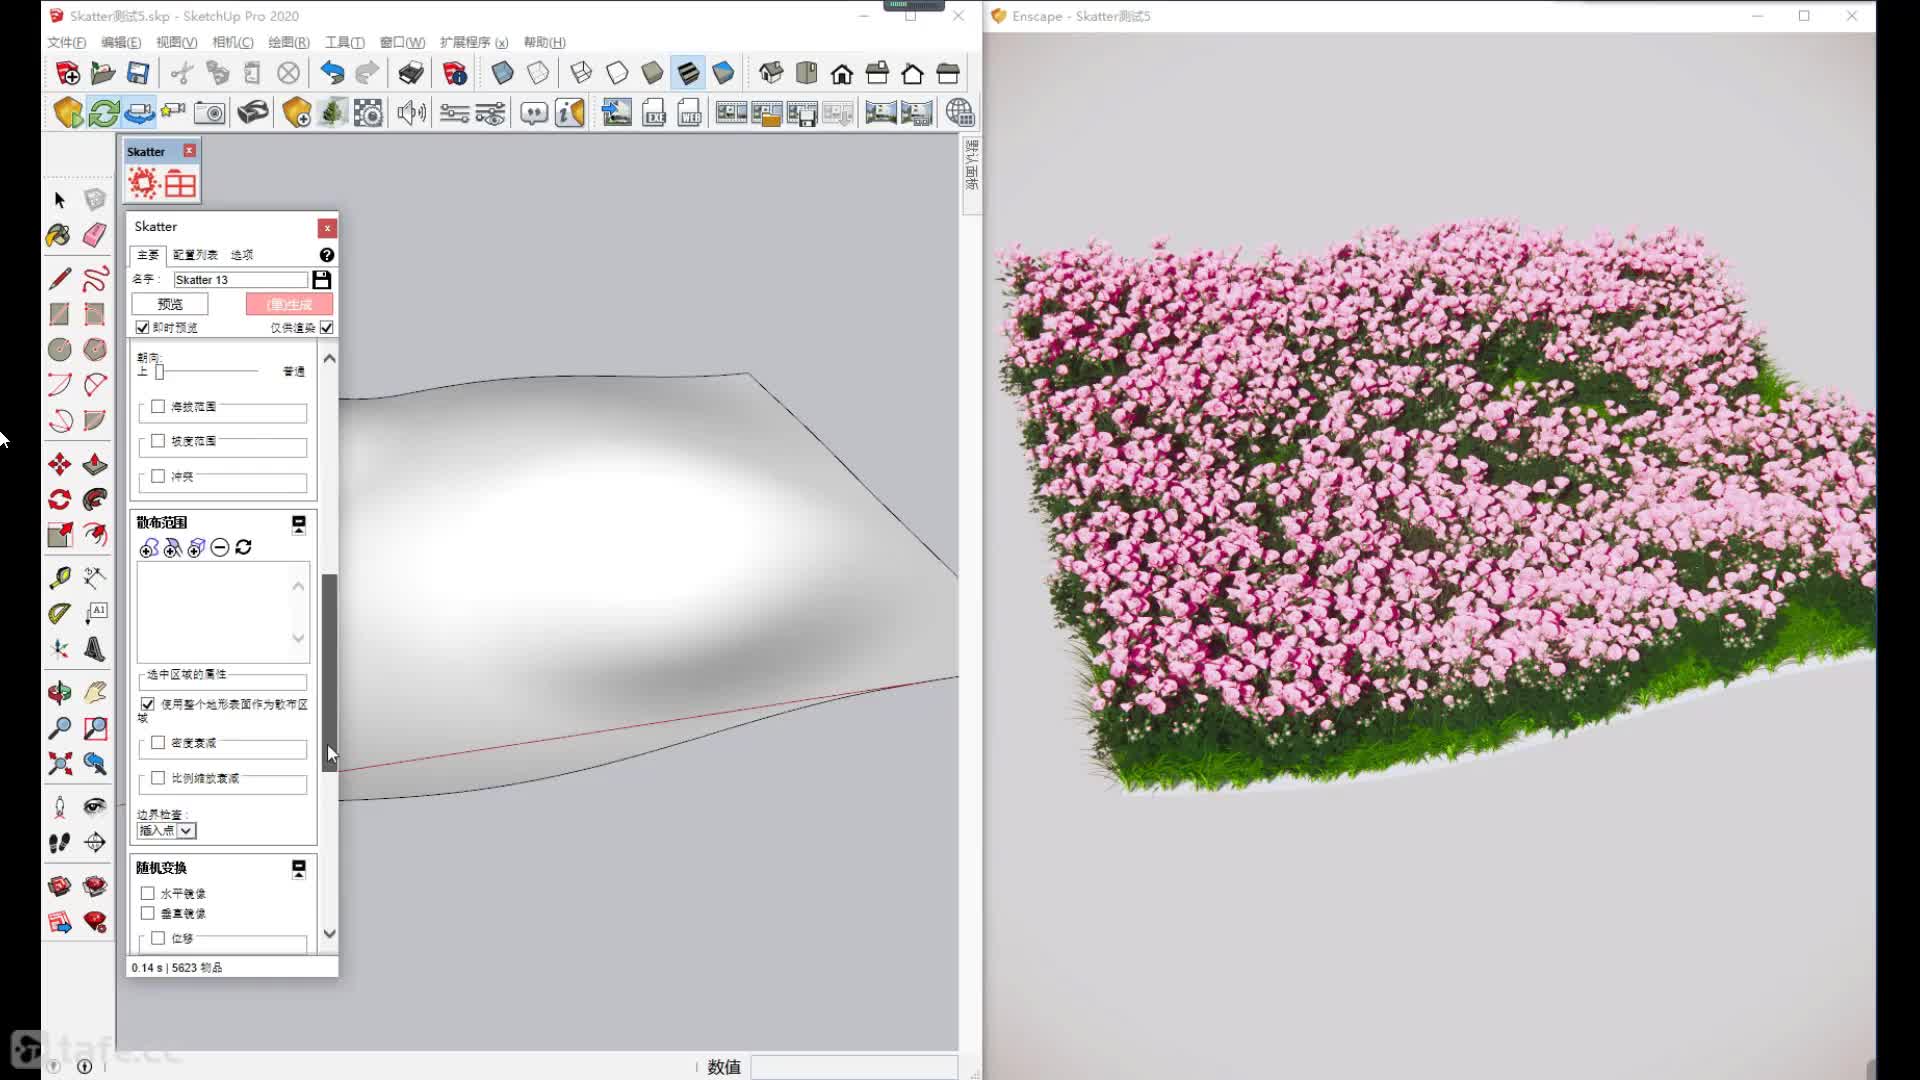Add surface area icon in 散布范围

pyautogui.click(x=149, y=548)
